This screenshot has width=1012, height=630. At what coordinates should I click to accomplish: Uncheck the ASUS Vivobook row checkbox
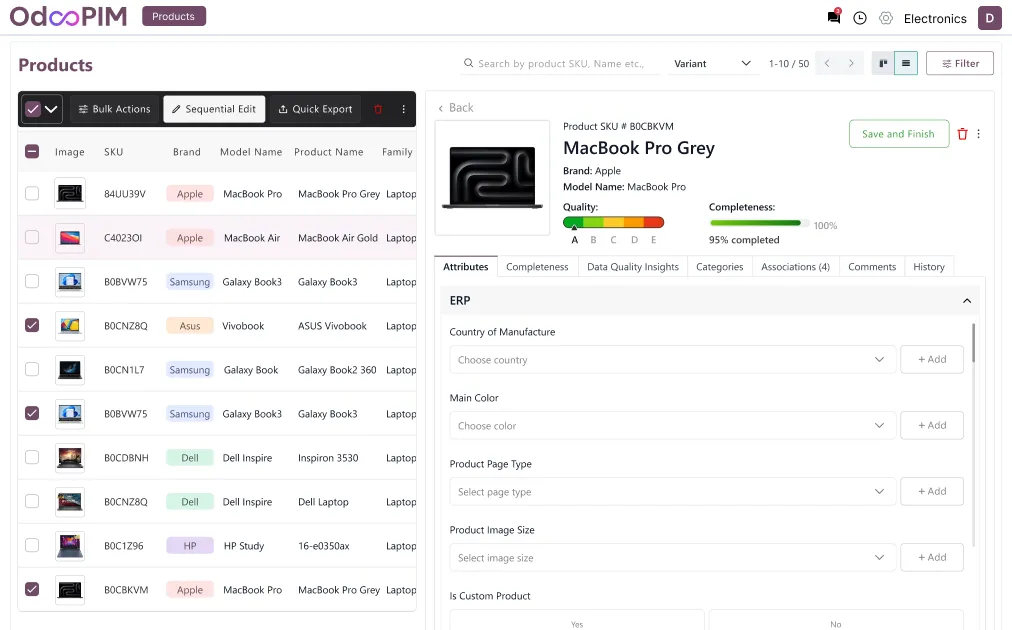tap(32, 326)
